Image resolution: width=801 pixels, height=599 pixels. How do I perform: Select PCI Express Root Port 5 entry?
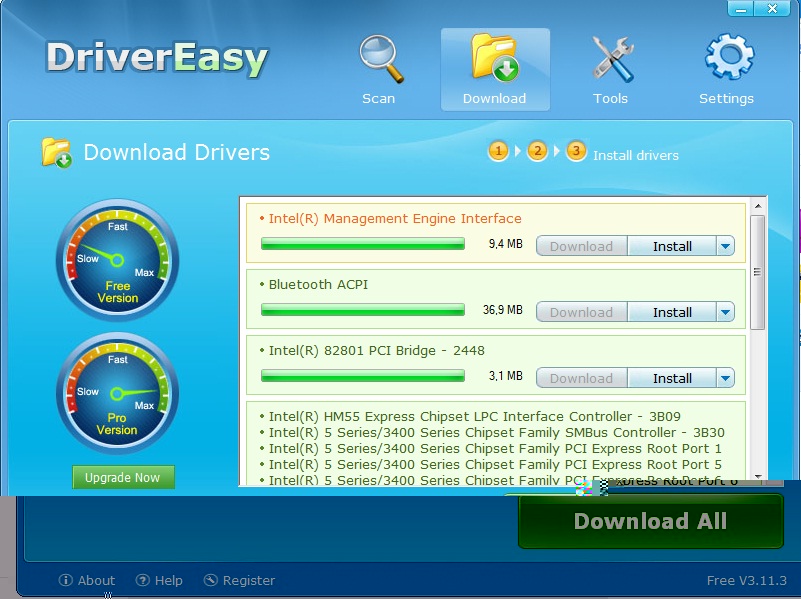[x=495, y=464]
